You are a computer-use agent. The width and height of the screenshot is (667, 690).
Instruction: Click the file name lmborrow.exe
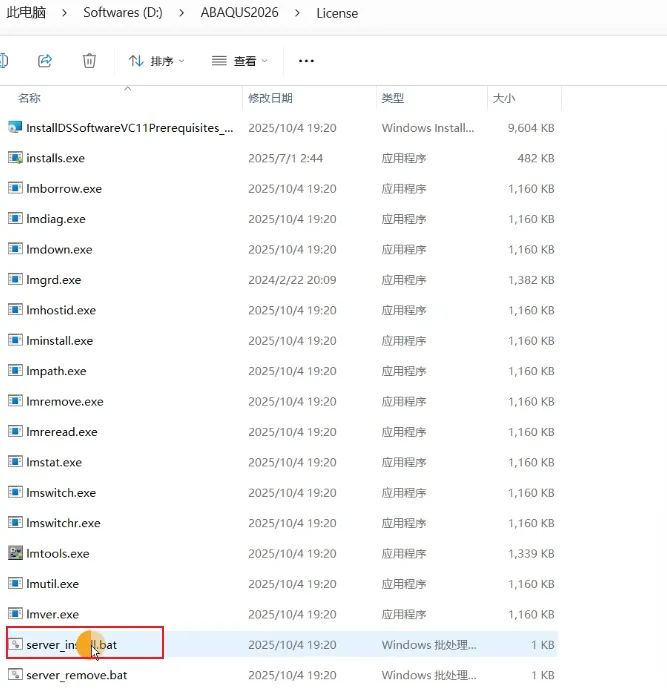click(64, 188)
